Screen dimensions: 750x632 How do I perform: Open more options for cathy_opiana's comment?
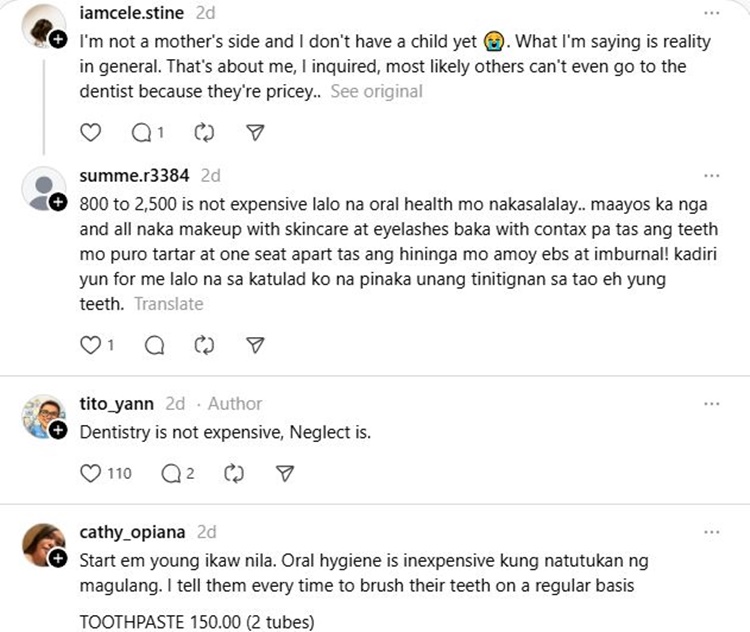coord(711,532)
